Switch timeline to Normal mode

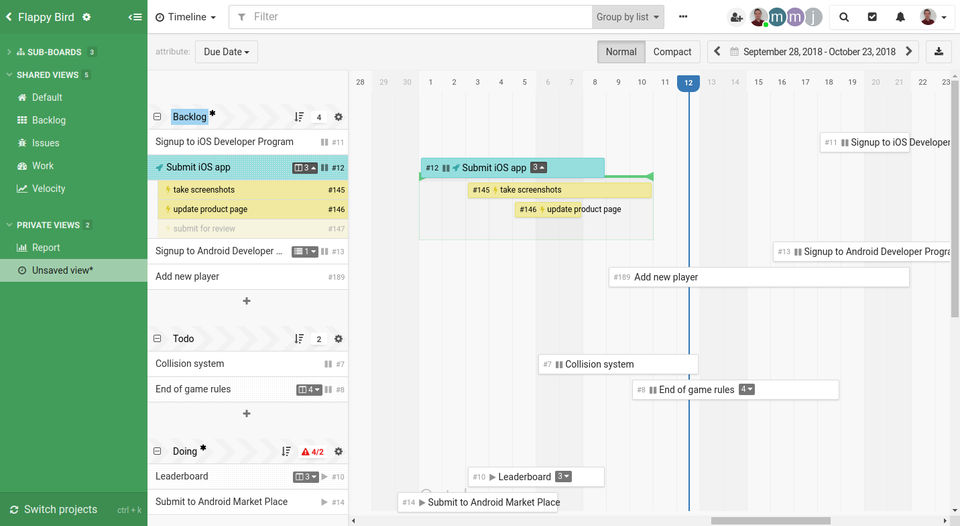tap(621, 52)
